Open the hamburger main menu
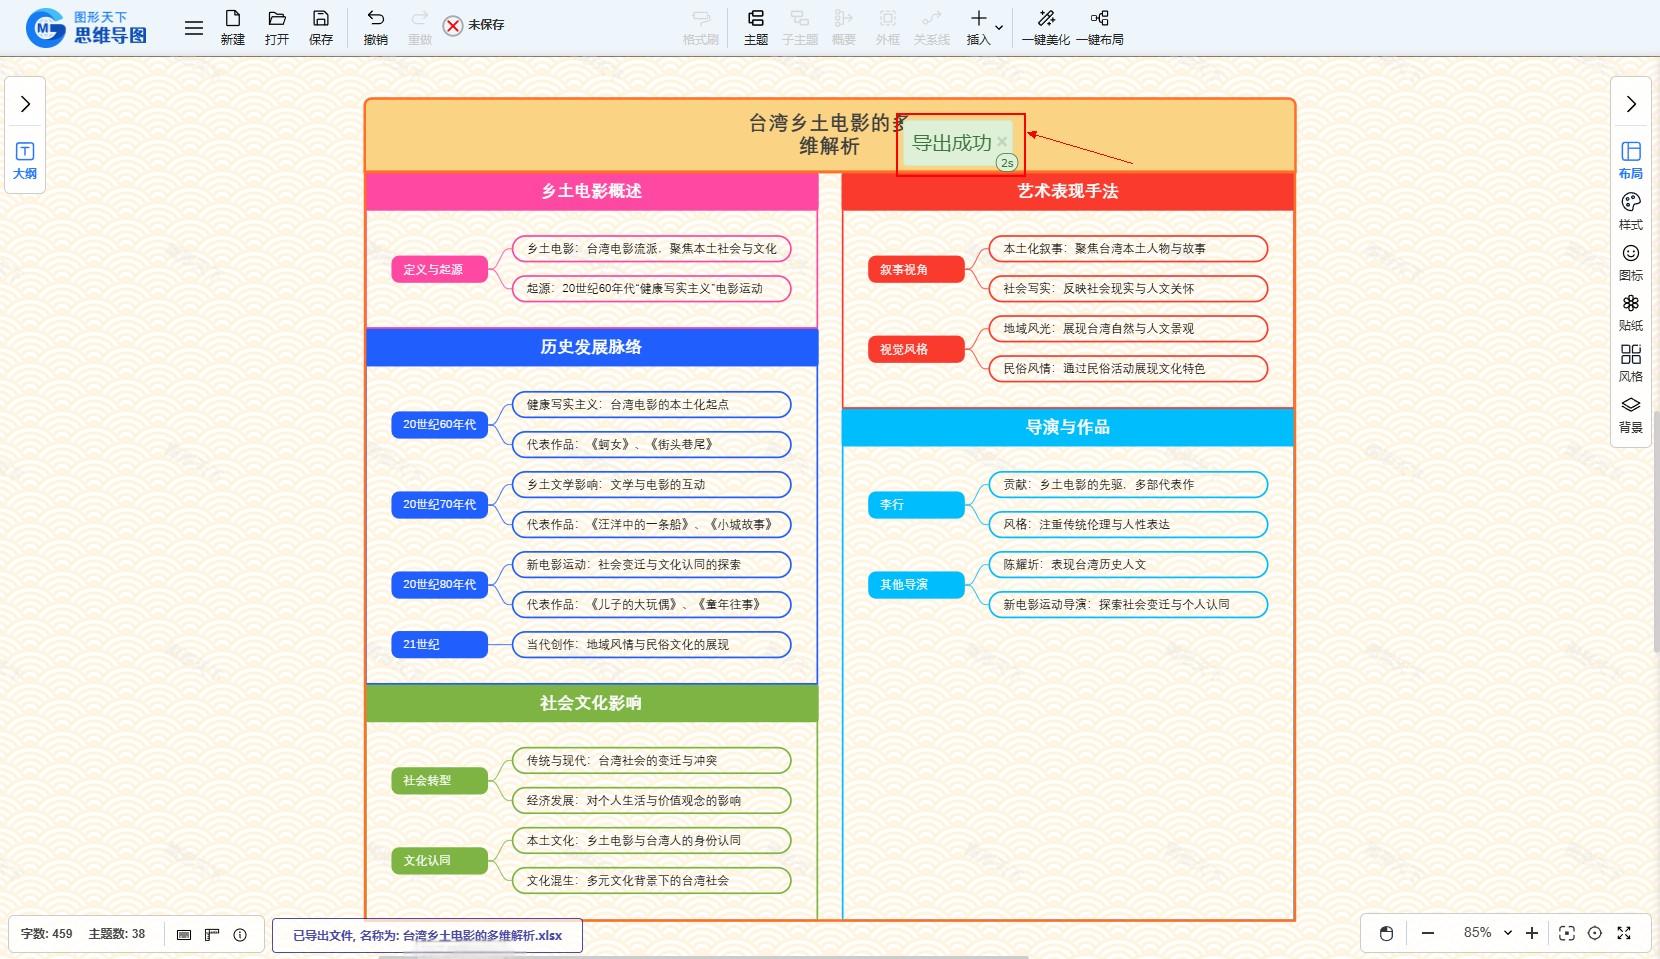The image size is (1660, 959). tap(194, 28)
